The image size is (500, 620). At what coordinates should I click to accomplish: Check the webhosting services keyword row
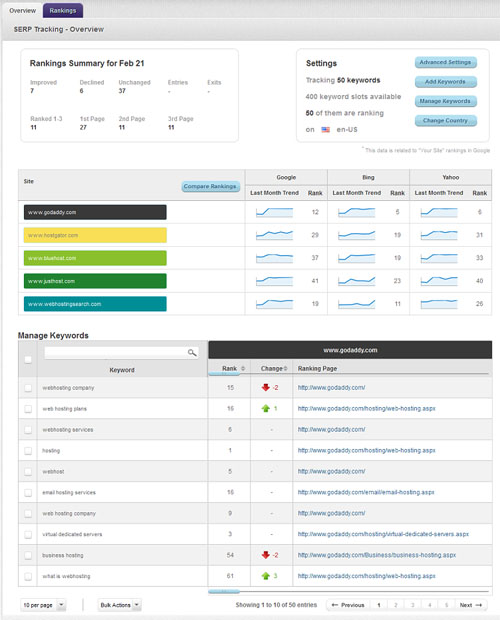[28, 430]
